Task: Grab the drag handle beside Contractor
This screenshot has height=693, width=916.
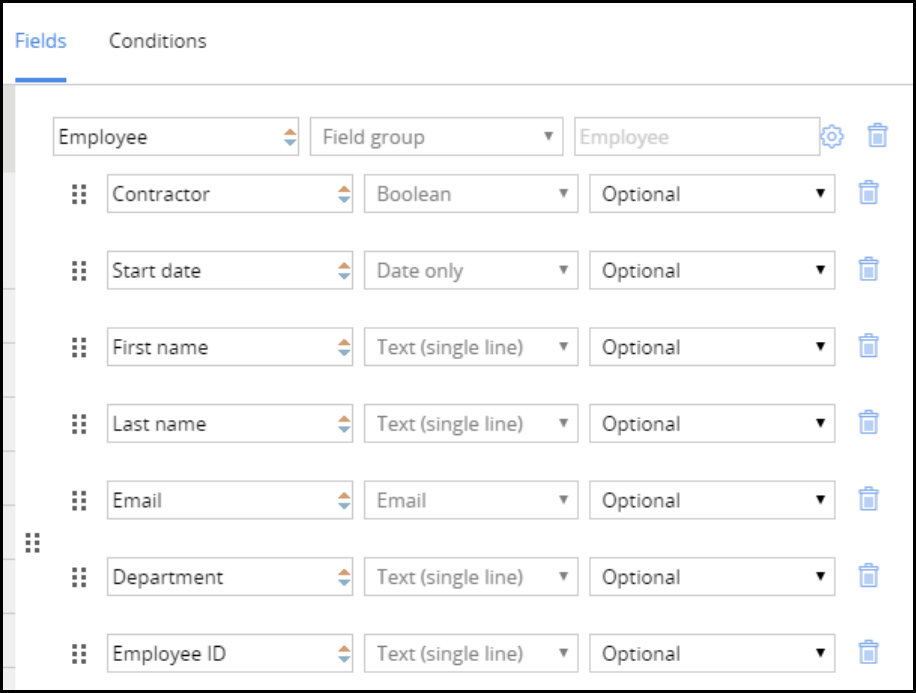Action: coord(79,194)
